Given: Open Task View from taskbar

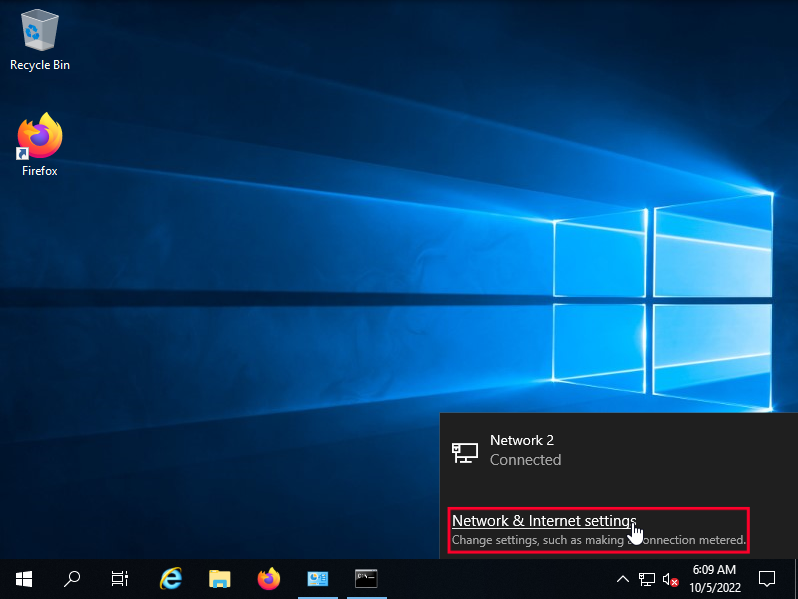Looking at the screenshot, I should click(x=120, y=579).
